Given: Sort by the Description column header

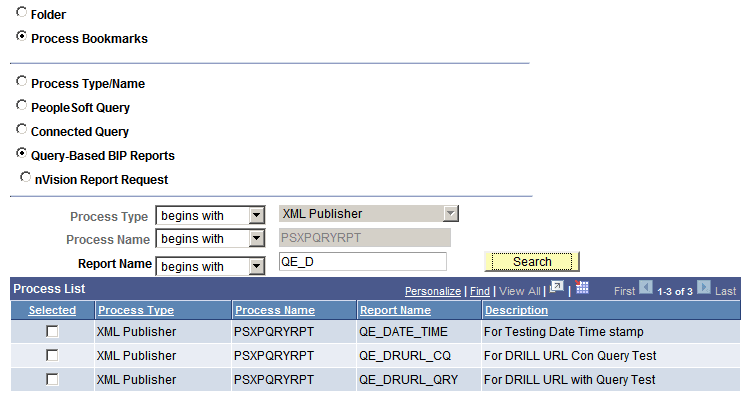Looking at the screenshot, I should pos(516,310).
